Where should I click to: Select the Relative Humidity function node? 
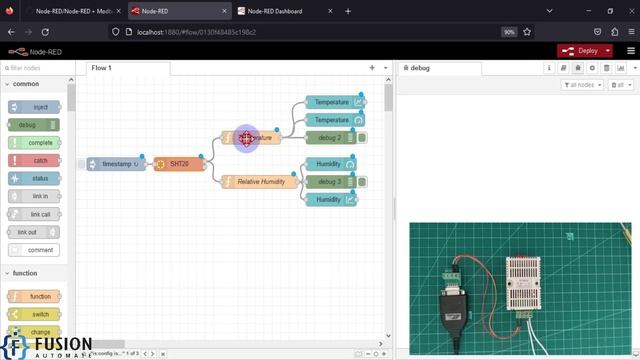(260, 182)
